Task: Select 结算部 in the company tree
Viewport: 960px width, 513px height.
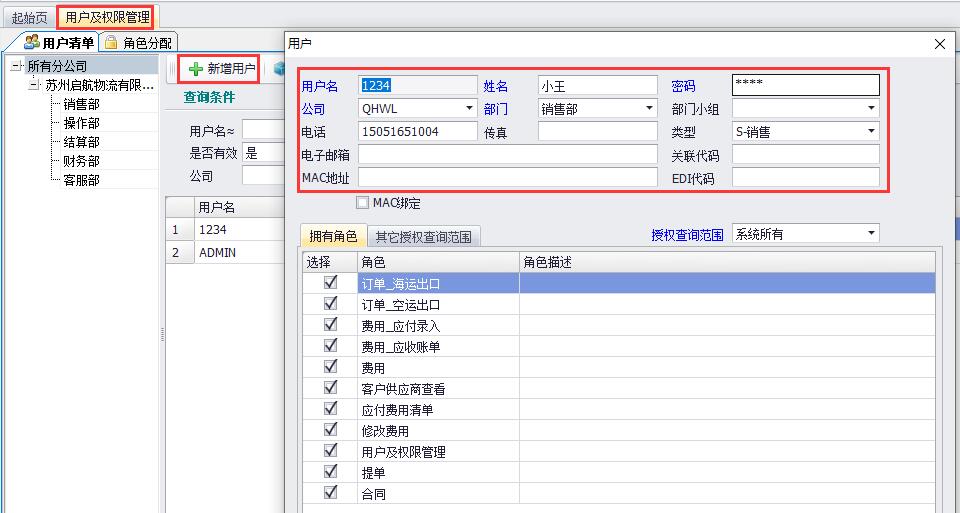Action: [x=81, y=142]
